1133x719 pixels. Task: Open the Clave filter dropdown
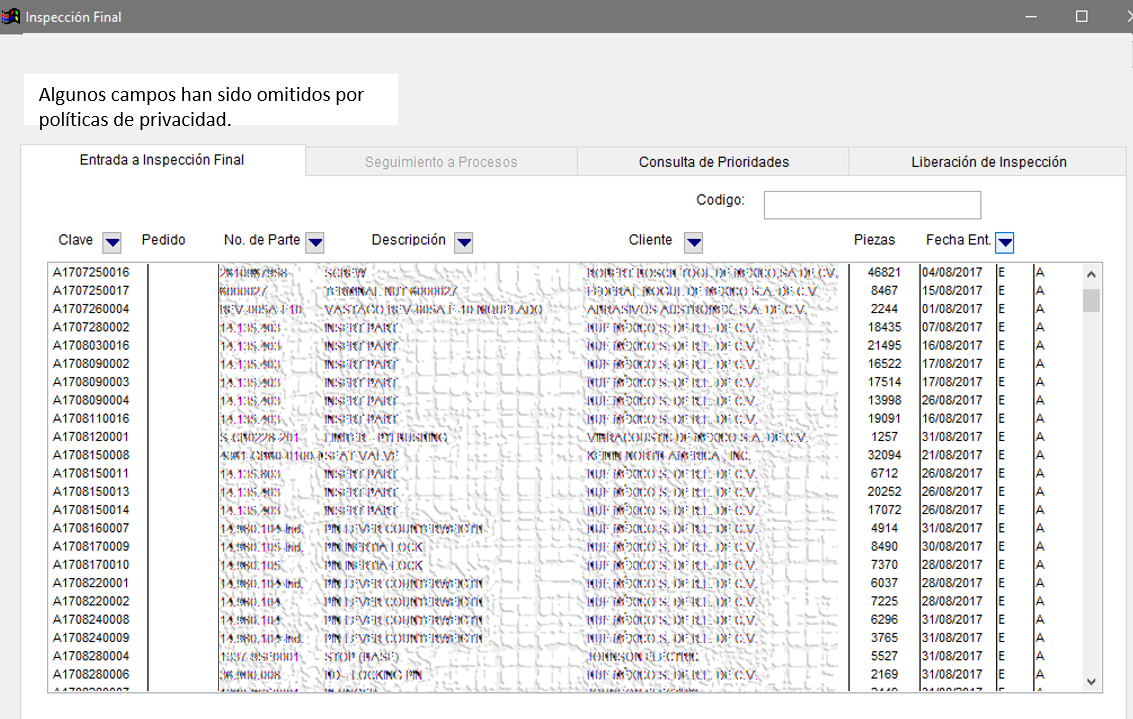(112, 242)
